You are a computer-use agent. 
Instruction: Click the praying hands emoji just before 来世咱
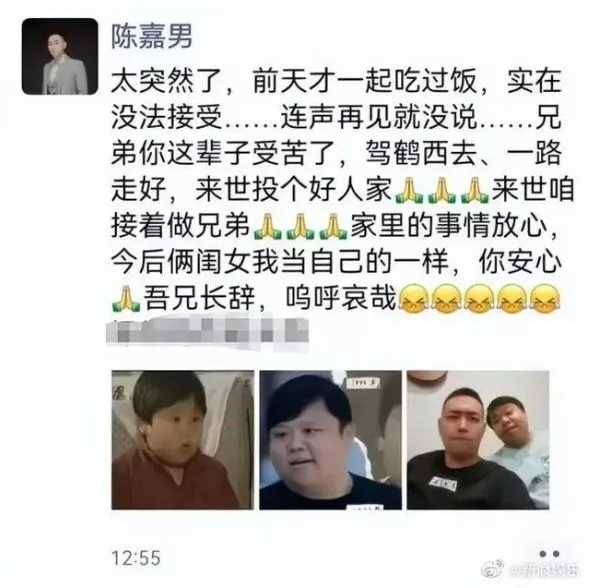(x=476, y=190)
